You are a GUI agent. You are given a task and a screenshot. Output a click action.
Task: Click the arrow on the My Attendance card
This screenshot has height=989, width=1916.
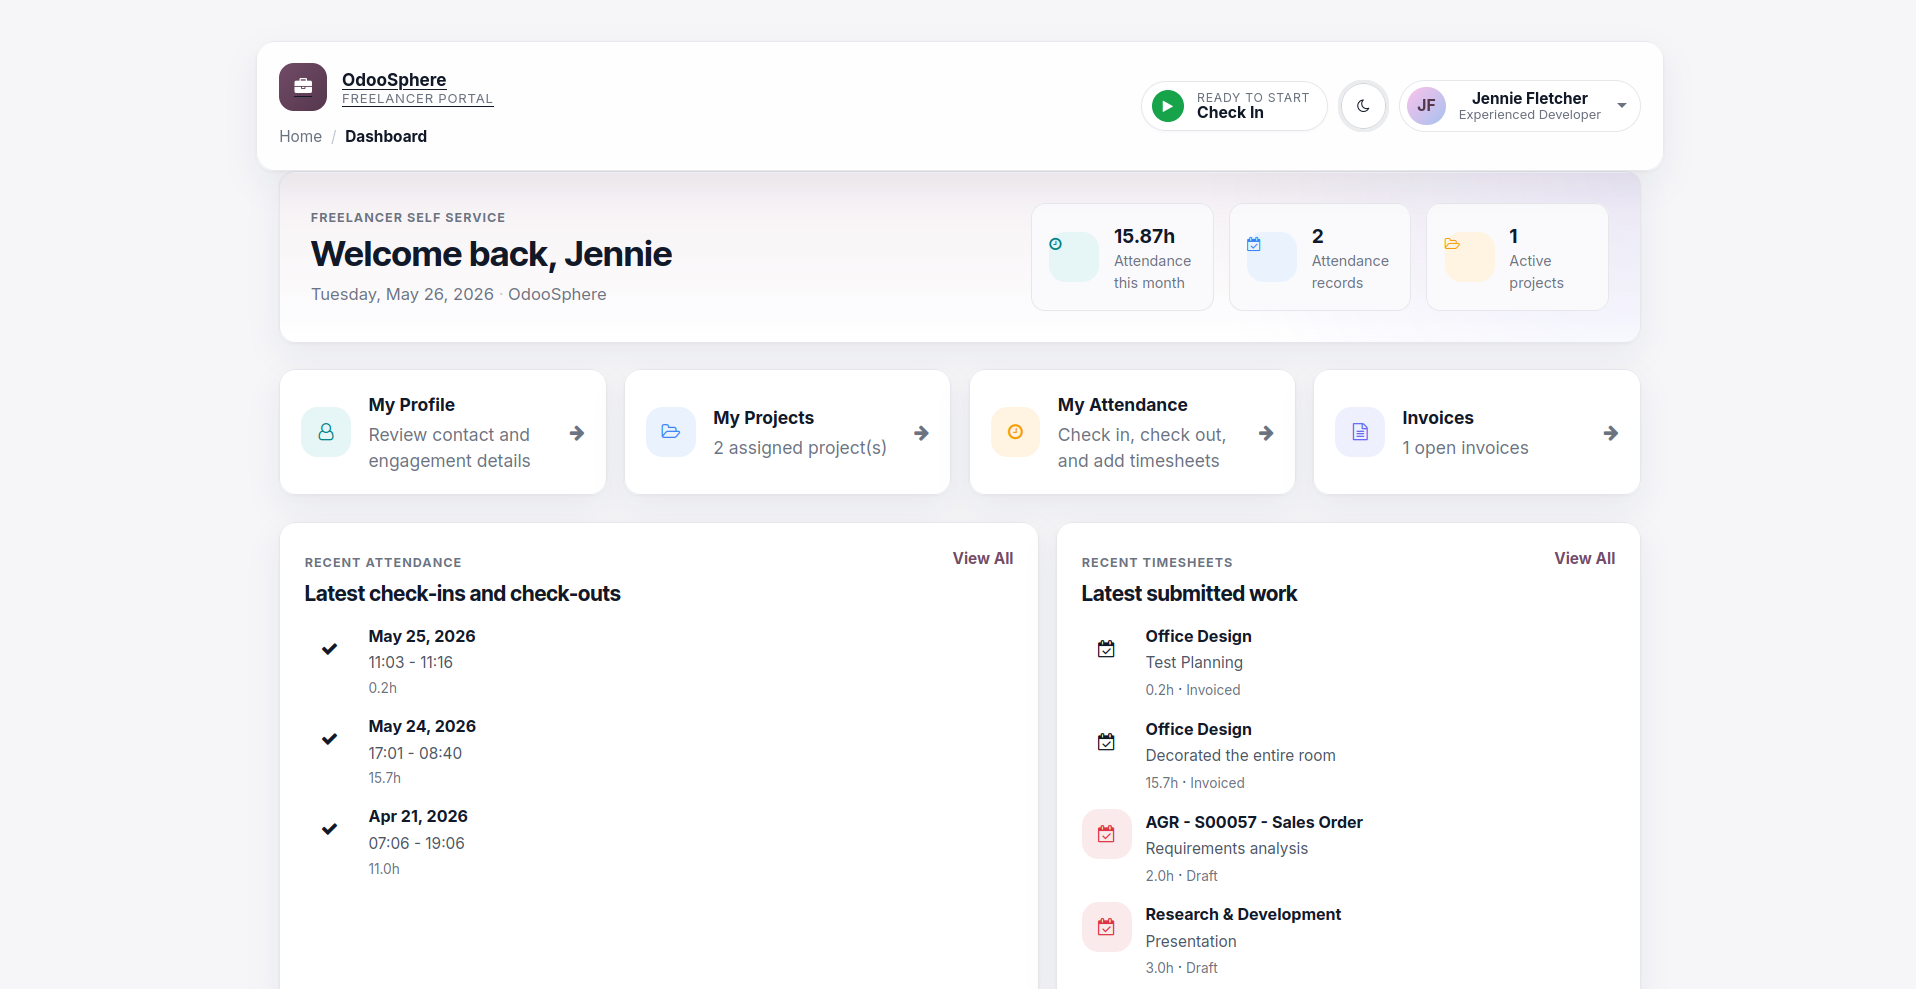1266,433
